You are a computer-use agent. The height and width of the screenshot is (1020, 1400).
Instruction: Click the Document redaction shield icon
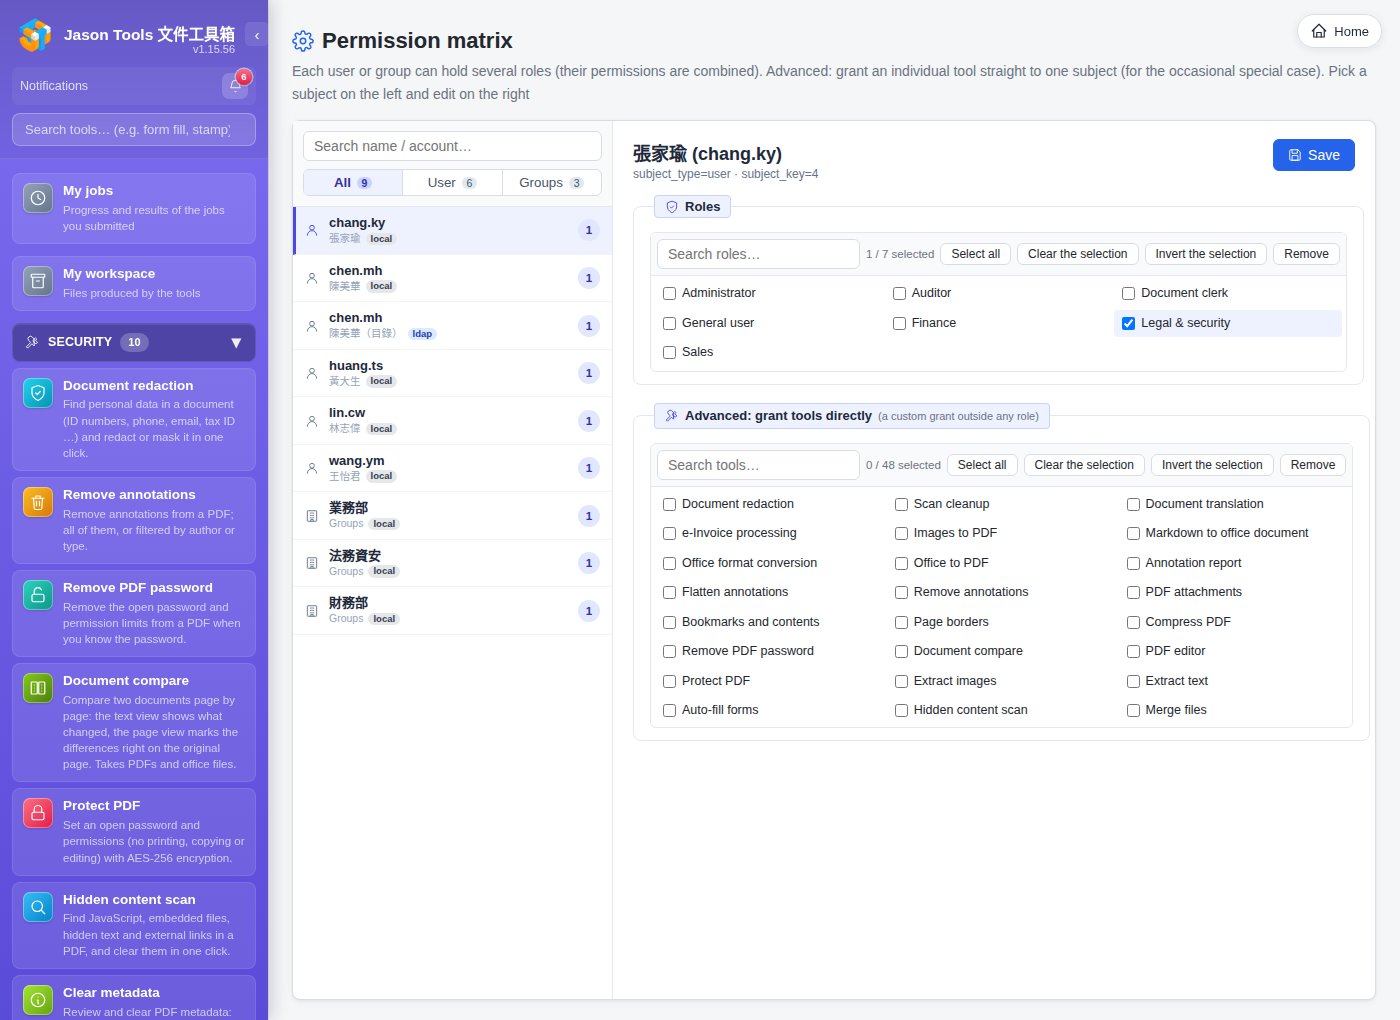point(38,393)
